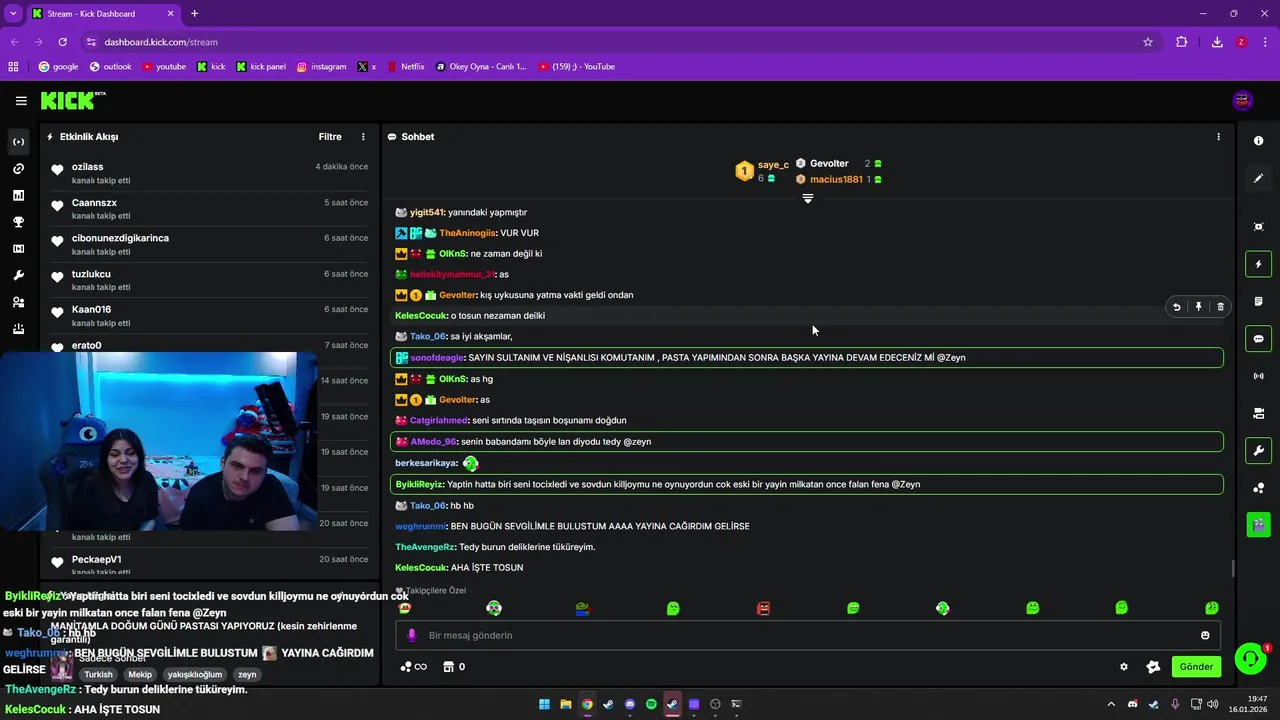Click the screen capture icon in right sidebar
The width and height of the screenshot is (1280, 720).
click(1258, 227)
